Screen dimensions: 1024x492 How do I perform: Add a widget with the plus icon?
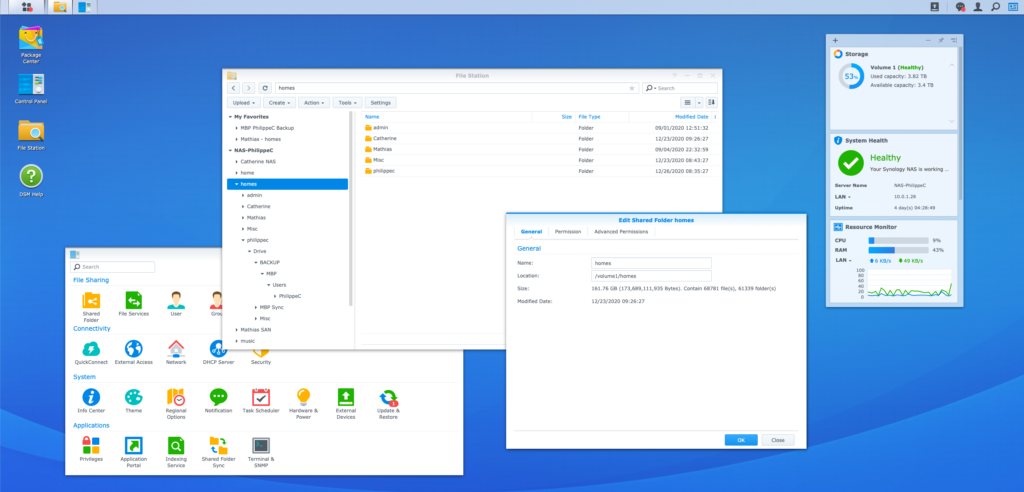pyautogui.click(x=835, y=41)
